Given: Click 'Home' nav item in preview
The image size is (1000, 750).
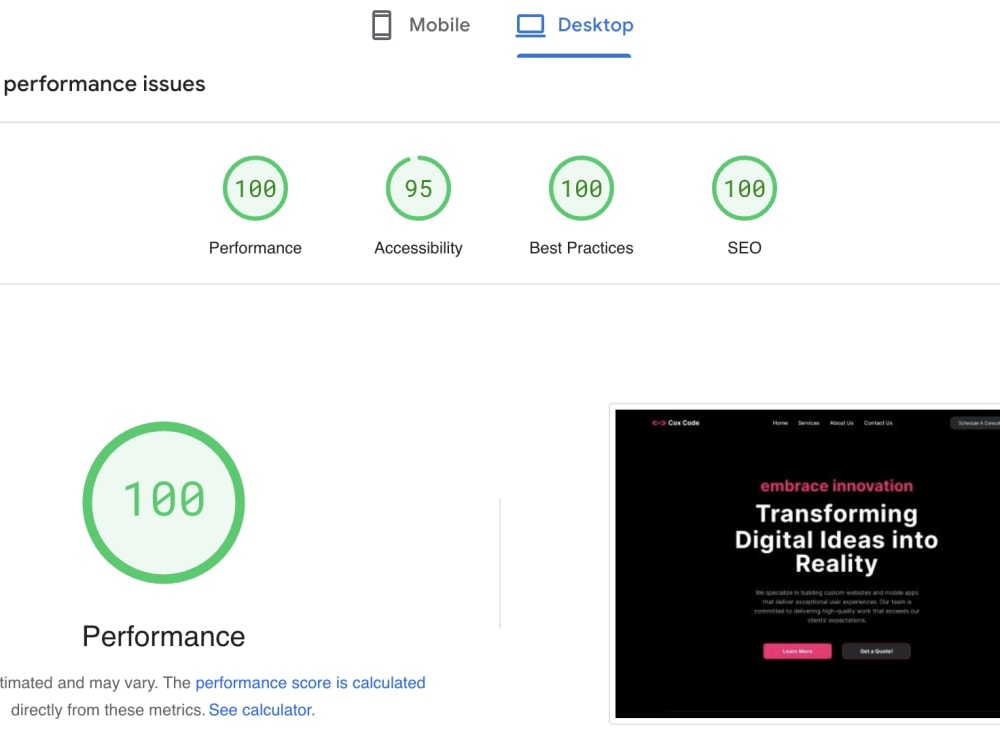Looking at the screenshot, I should pos(780,423).
